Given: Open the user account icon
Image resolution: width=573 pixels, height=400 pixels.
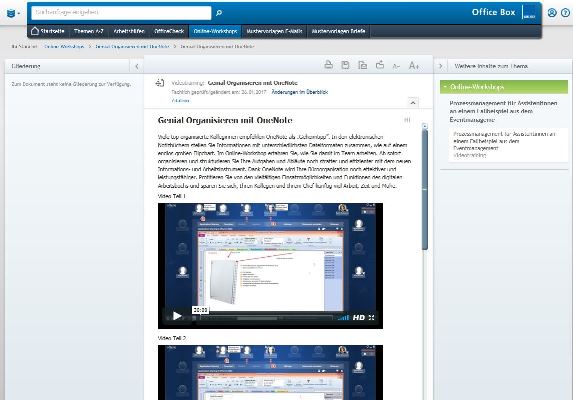Looking at the screenshot, I should tap(552, 13).
